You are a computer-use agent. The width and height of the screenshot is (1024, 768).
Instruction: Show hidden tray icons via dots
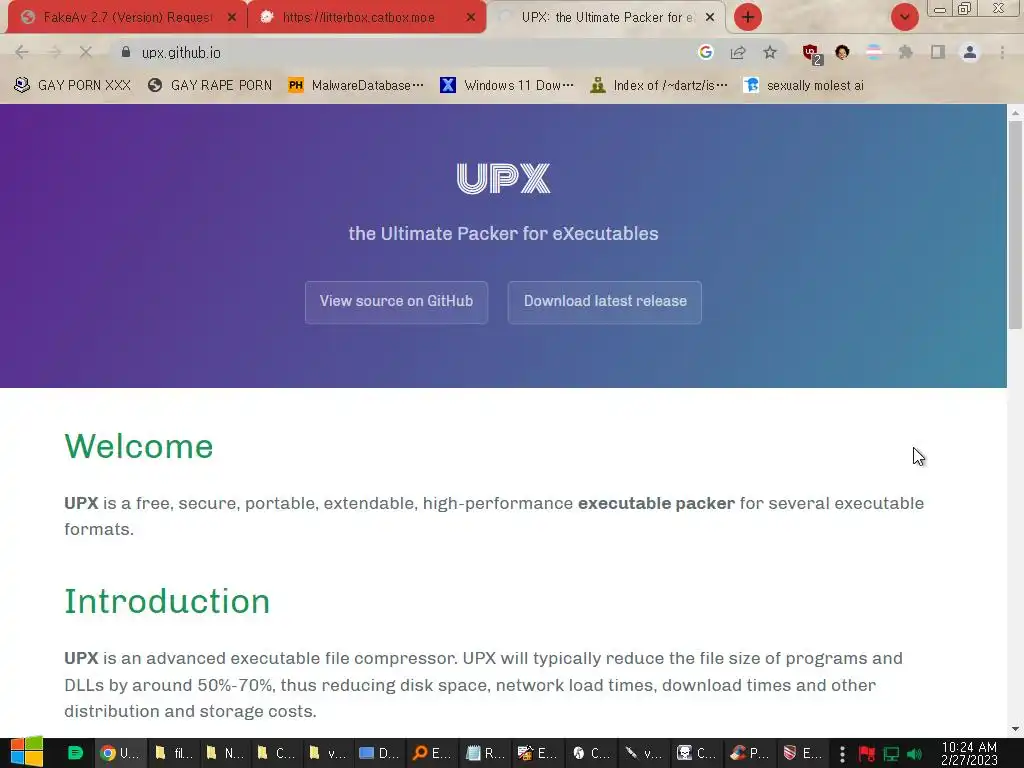842,754
